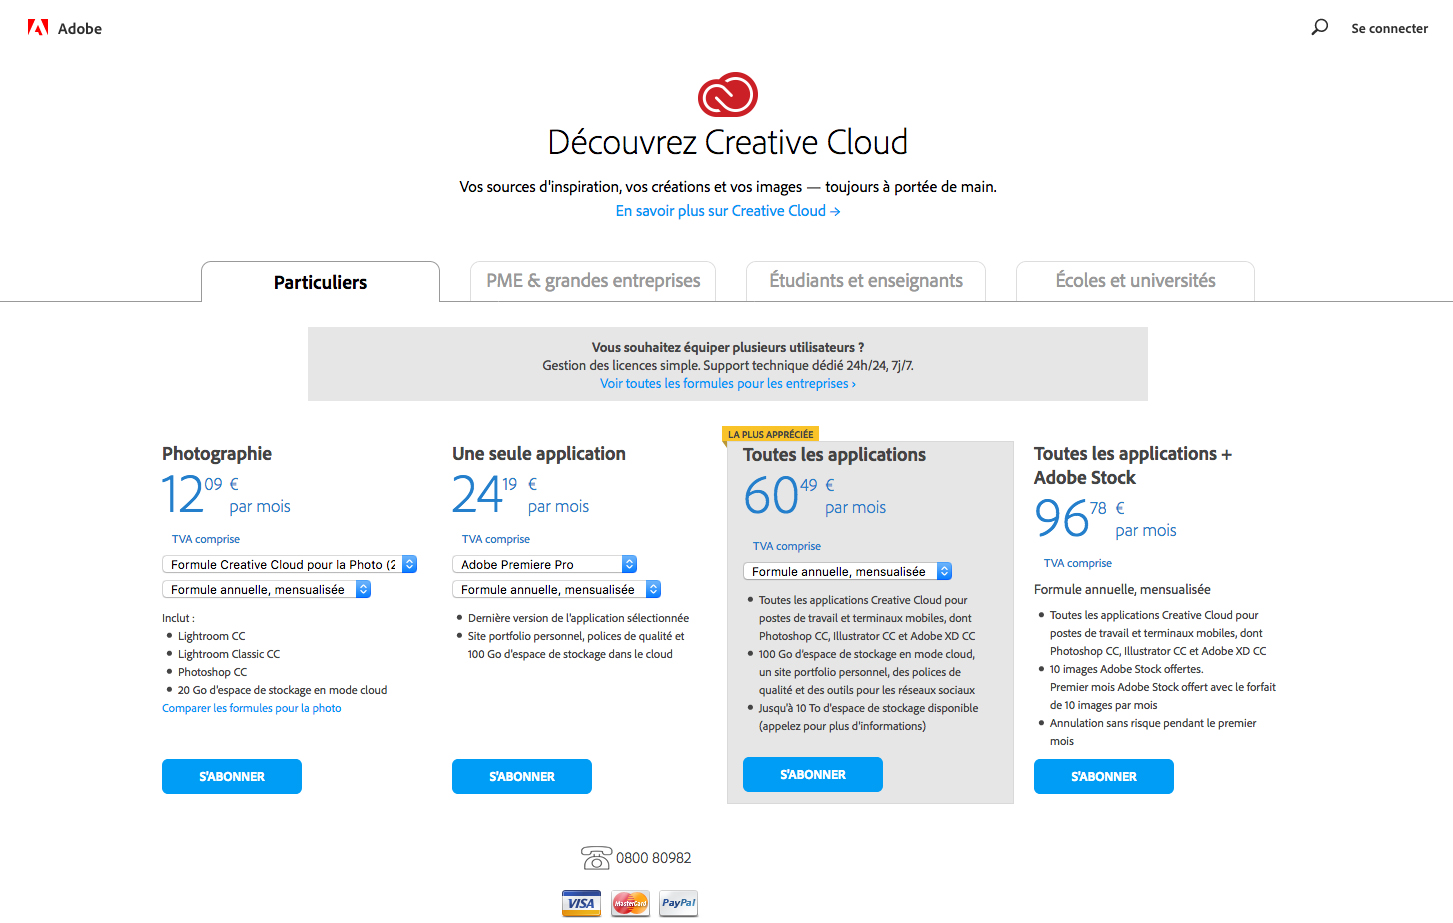
Task: Open billing term dropdown under Une seule application
Action: click(x=556, y=589)
